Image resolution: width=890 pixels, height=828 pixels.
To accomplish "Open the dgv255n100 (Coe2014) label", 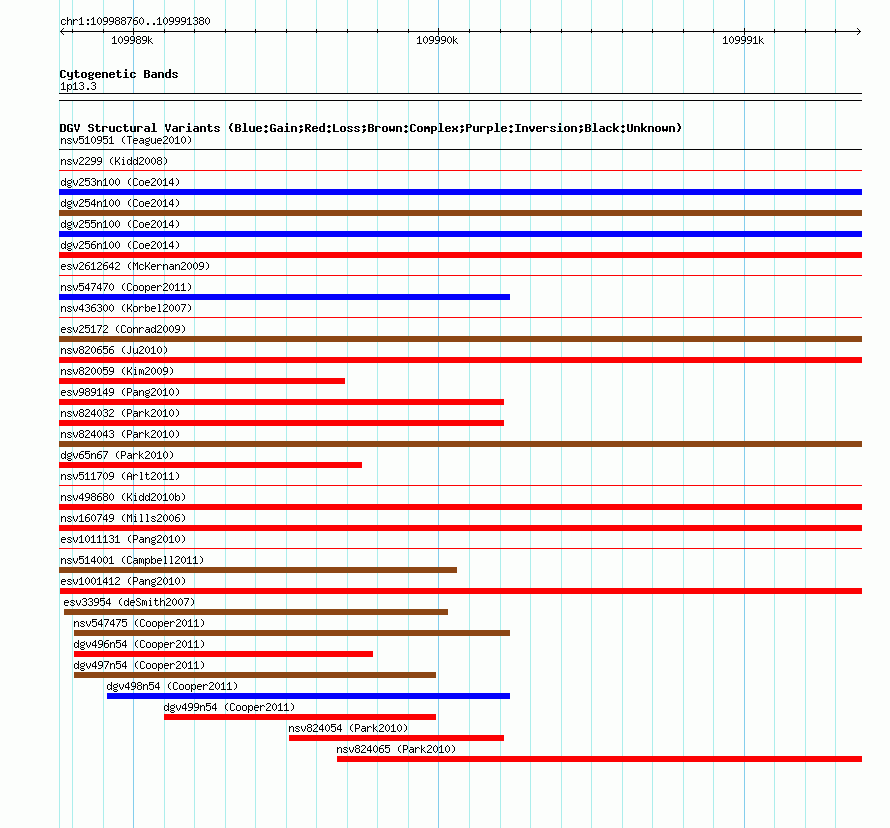I will click(120, 224).
